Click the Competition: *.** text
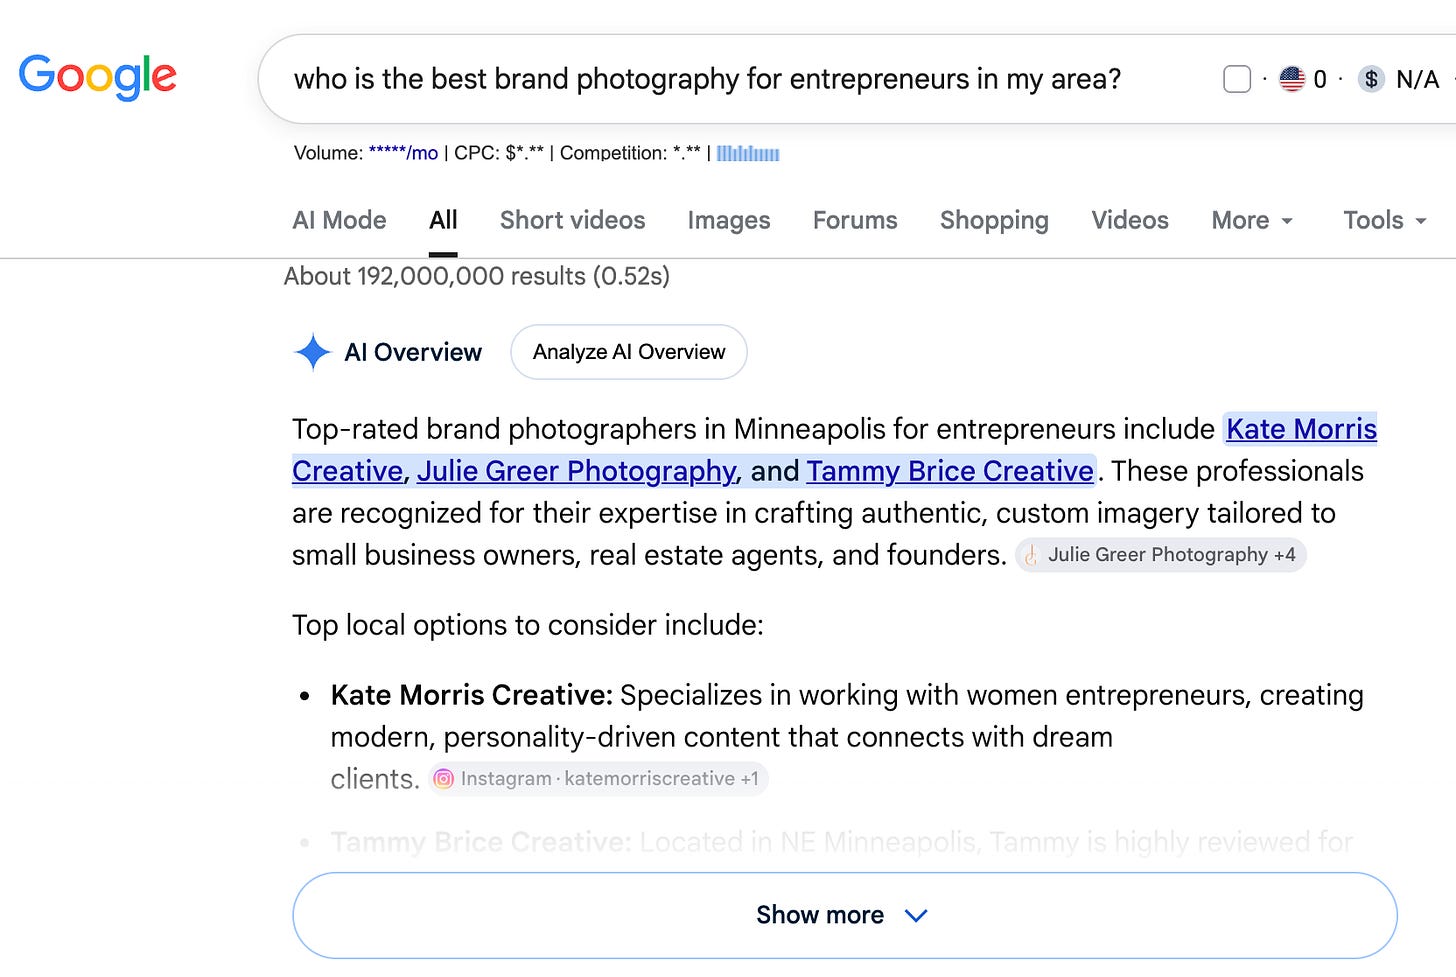 tap(630, 153)
